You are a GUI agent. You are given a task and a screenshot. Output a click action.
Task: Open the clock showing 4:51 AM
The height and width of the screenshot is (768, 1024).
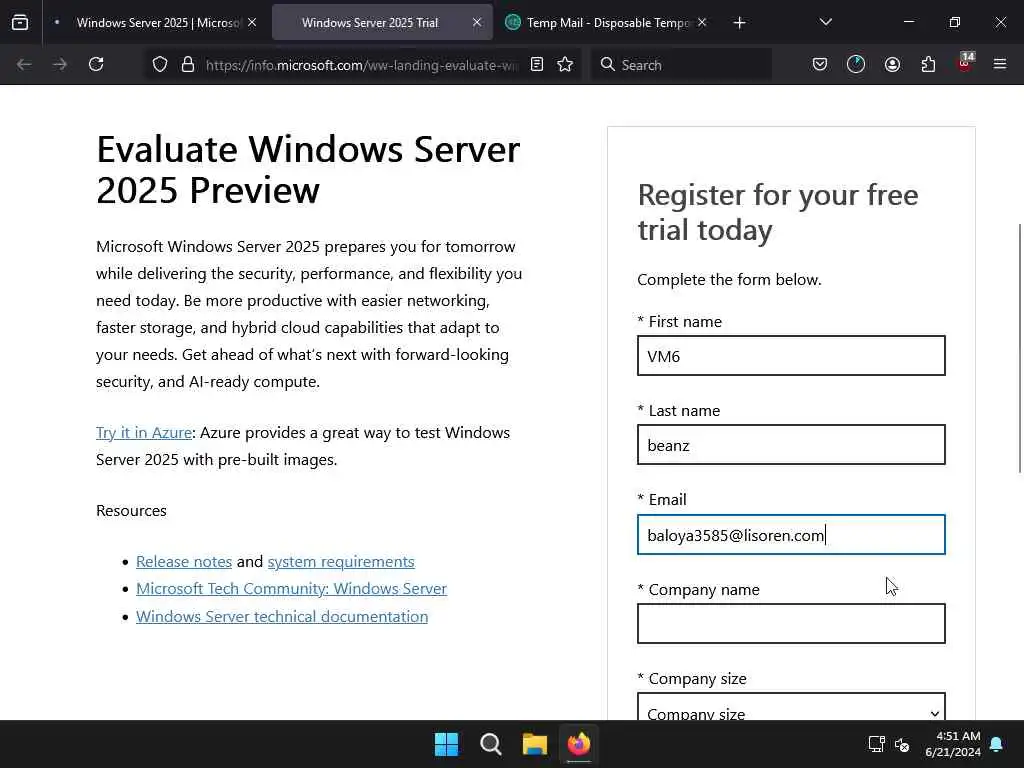tap(953, 744)
